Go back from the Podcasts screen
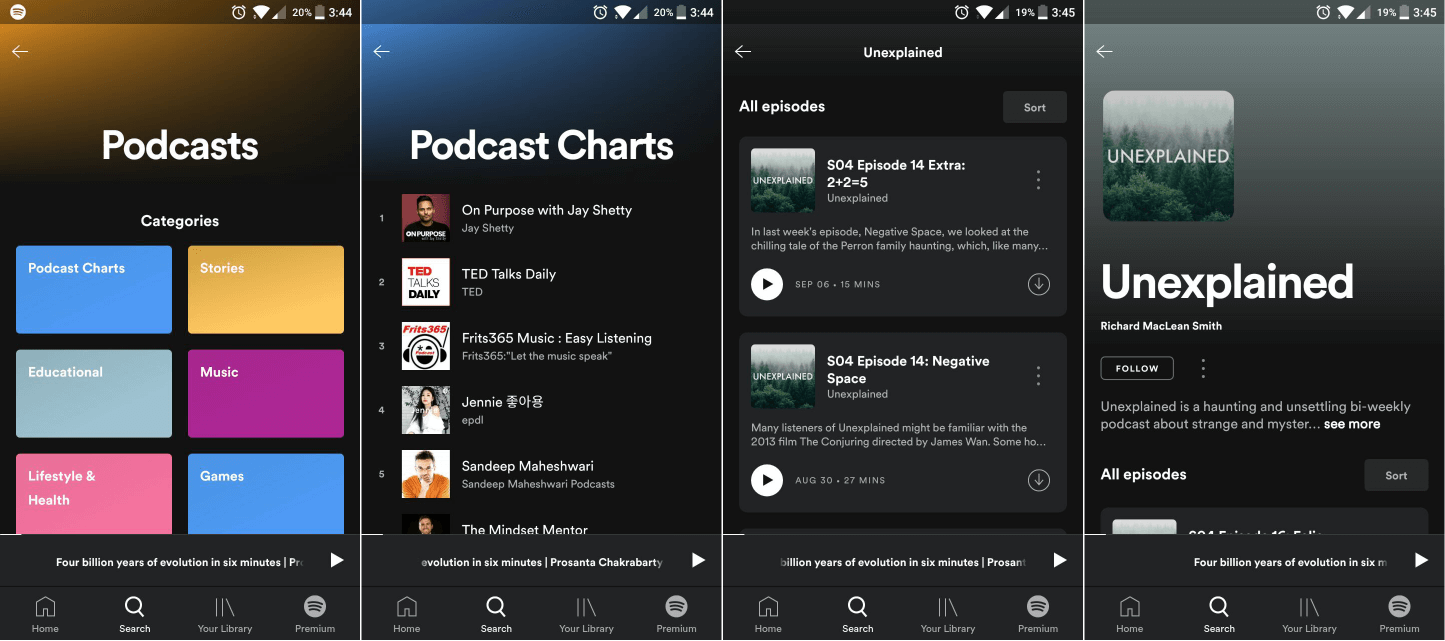 (x=20, y=52)
